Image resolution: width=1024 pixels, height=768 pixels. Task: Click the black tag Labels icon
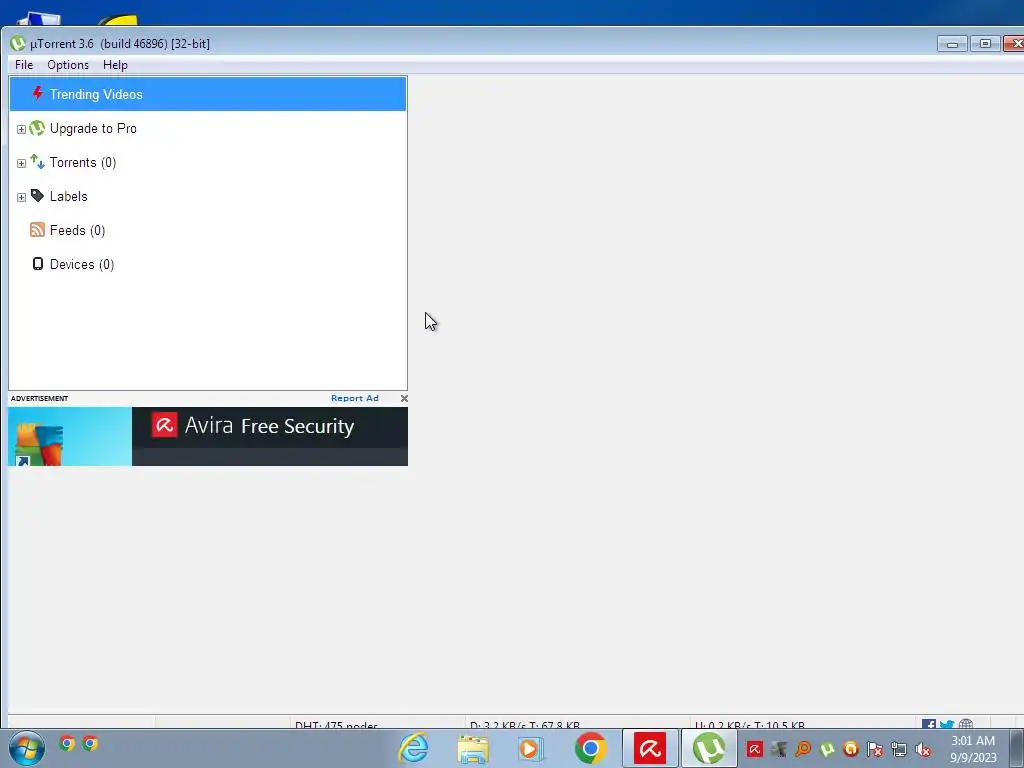(37, 196)
